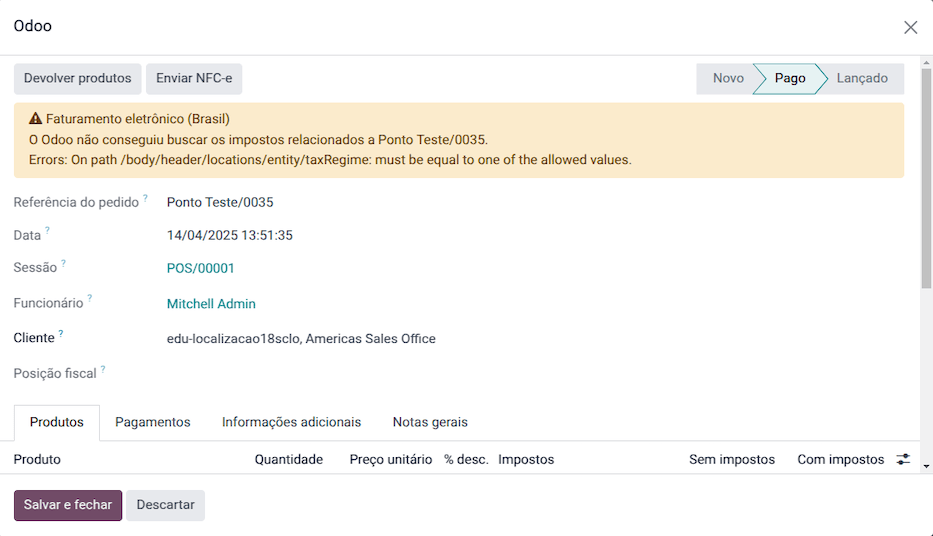Select the Lançado status stage
The image size is (933, 536).
point(861,79)
